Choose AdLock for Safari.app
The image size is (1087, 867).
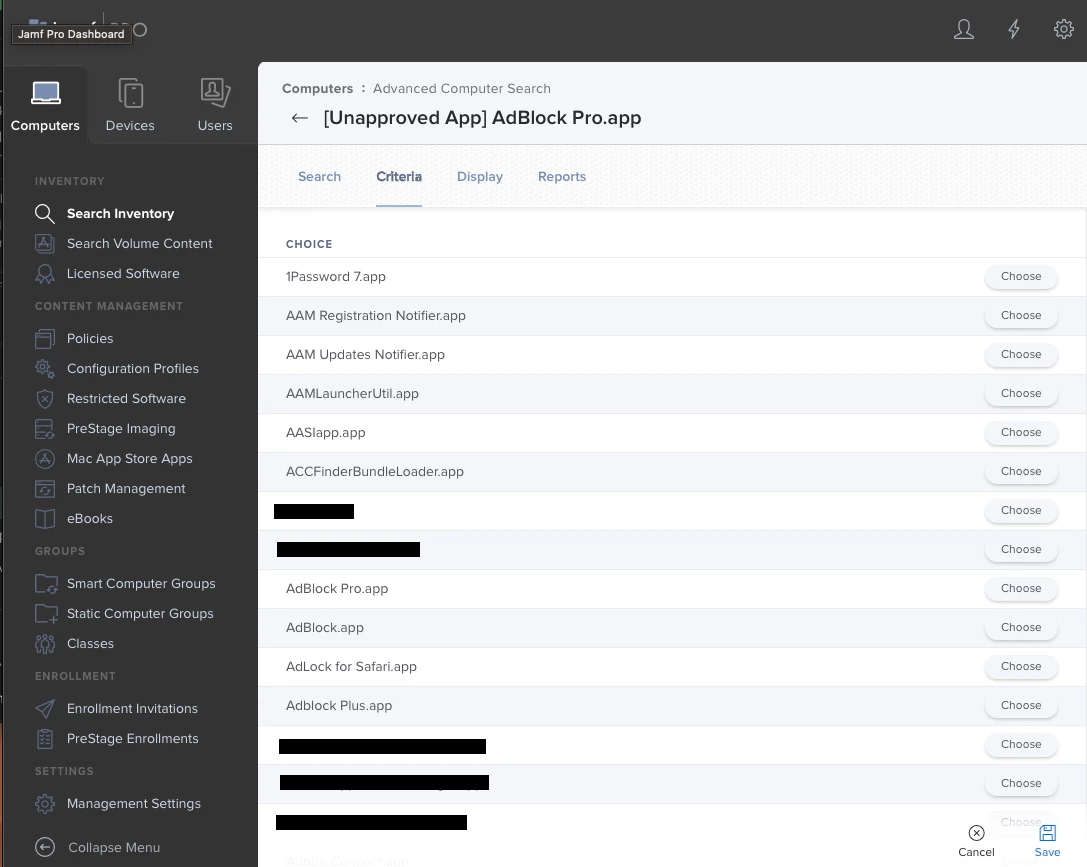[x=1020, y=666]
